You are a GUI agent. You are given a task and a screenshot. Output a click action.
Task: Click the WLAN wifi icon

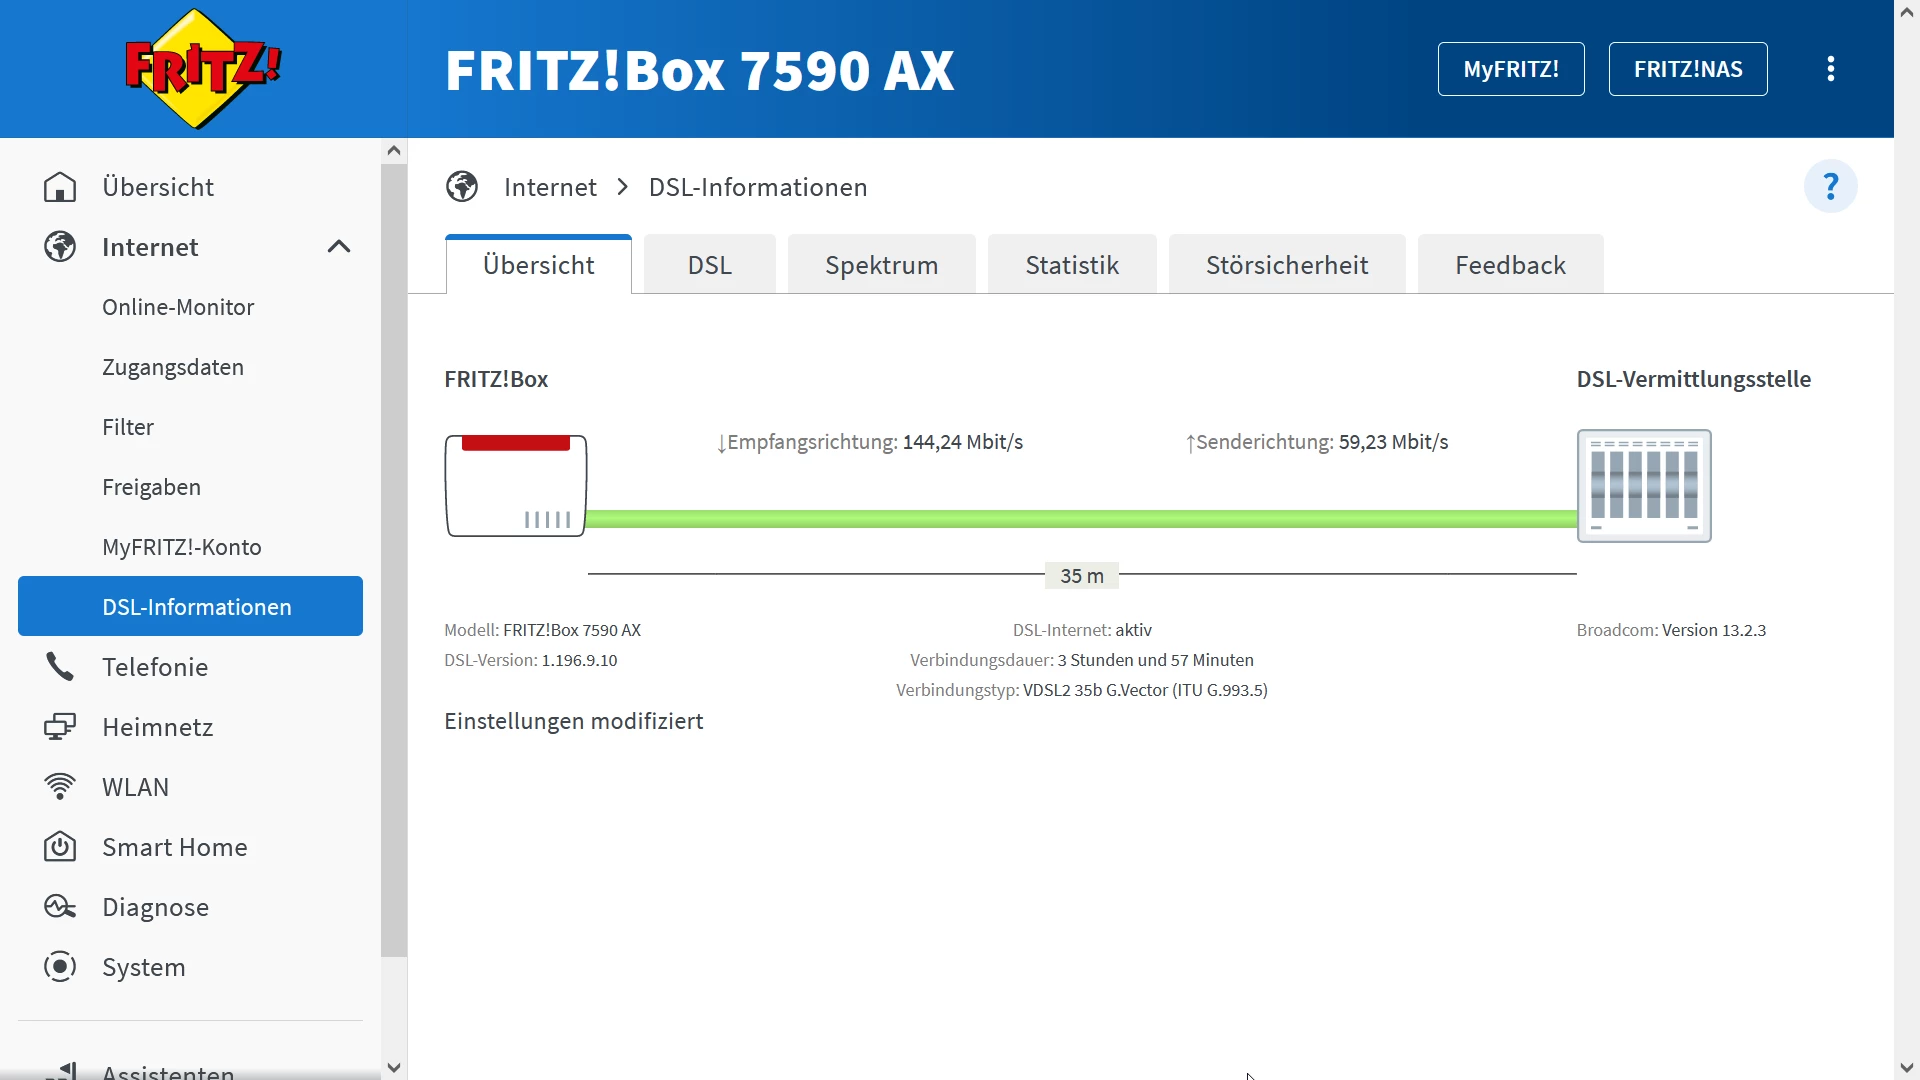pyautogui.click(x=60, y=787)
